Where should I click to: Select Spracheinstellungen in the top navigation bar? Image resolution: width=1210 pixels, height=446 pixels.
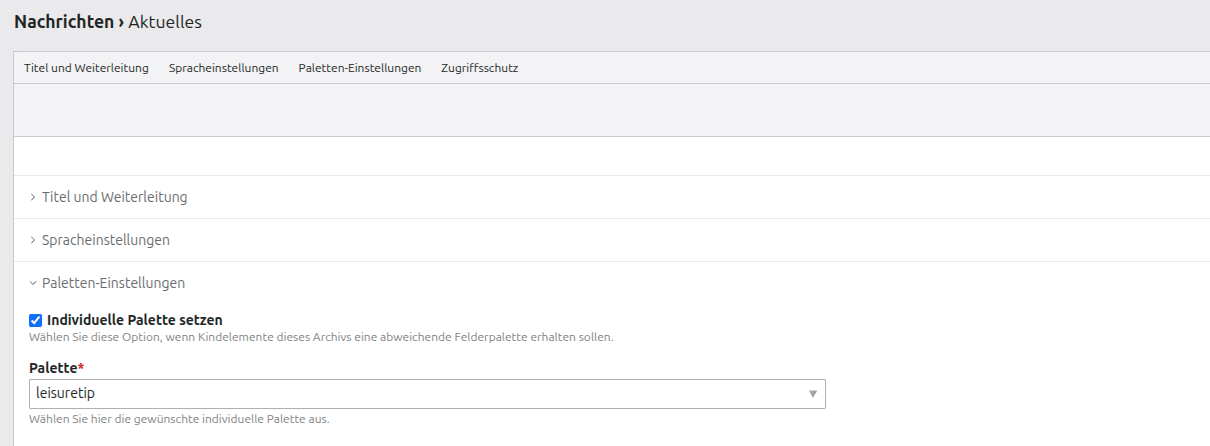click(x=223, y=68)
